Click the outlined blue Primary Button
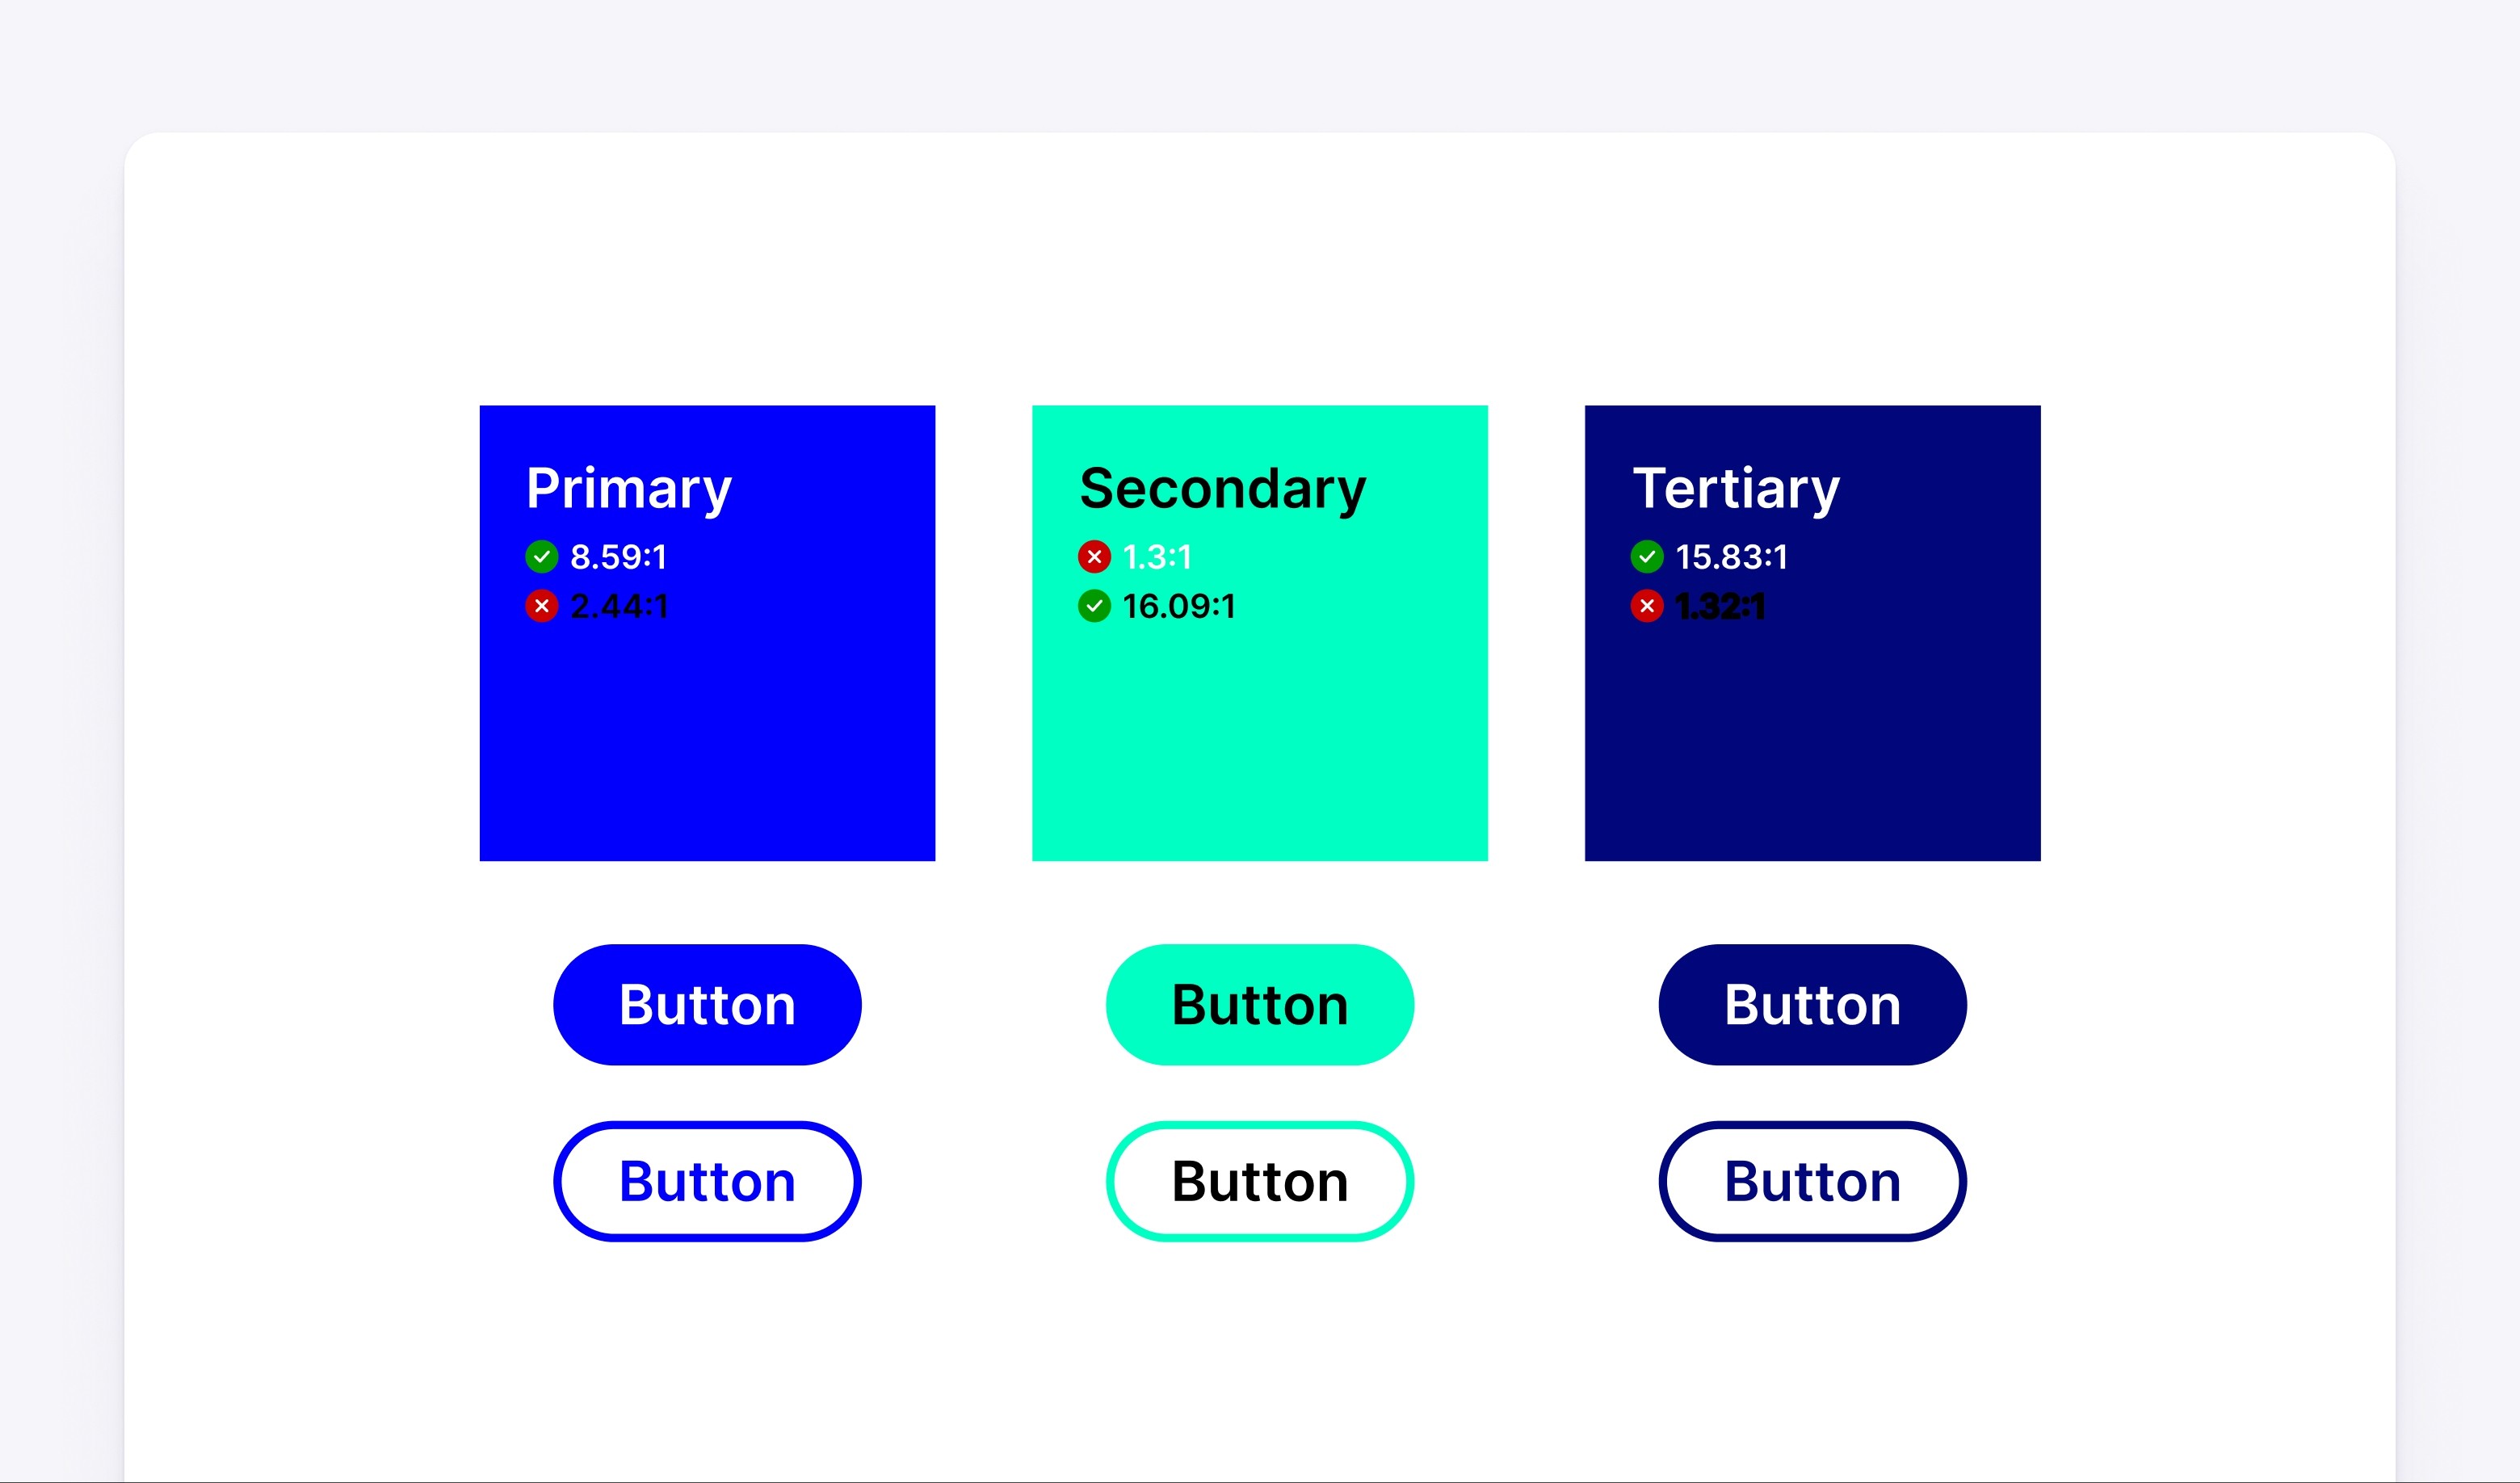Image resolution: width=2520 pixels, height=1483 pixels. coord(707,1181)
